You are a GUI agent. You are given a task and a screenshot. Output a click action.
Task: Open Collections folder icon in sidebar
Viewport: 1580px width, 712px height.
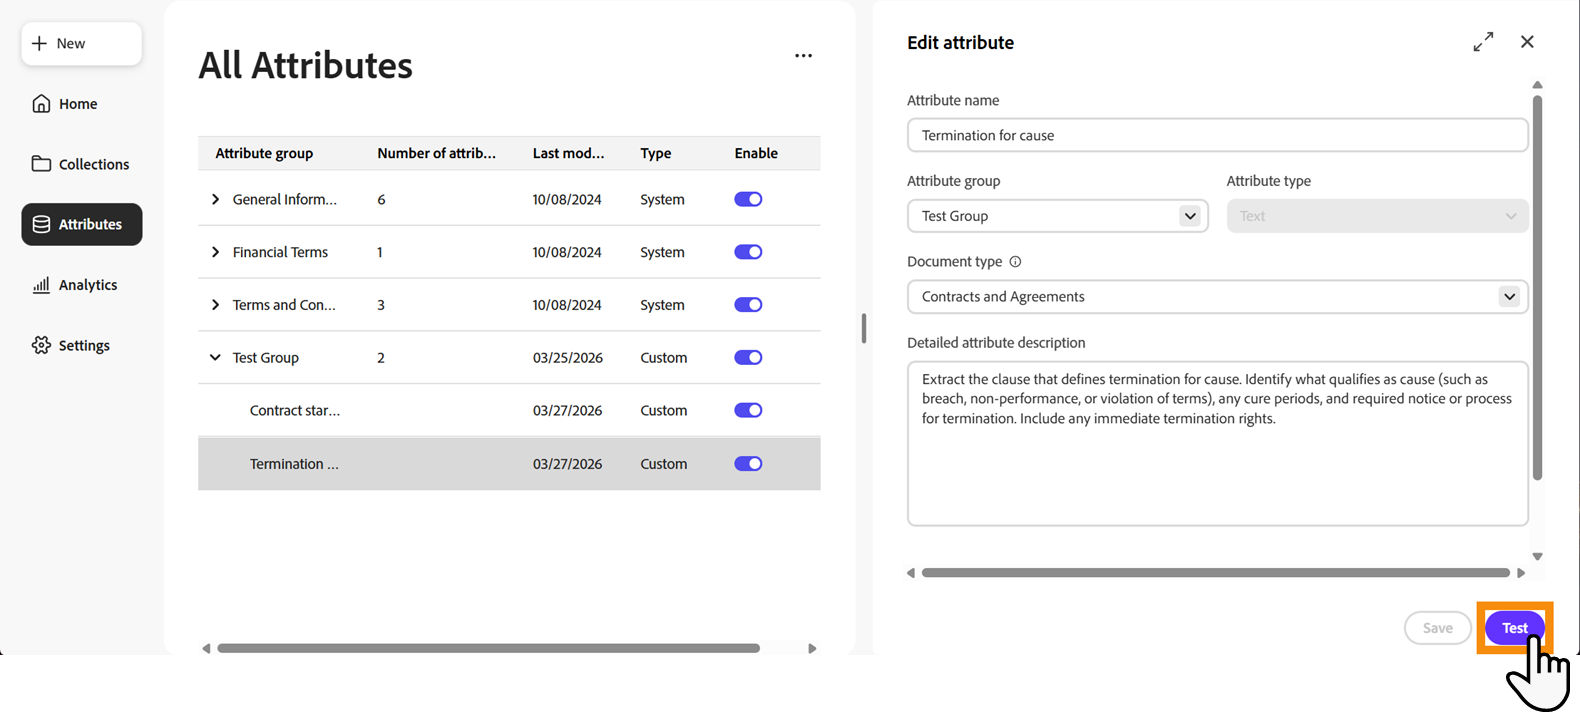(x=41, y=164)
